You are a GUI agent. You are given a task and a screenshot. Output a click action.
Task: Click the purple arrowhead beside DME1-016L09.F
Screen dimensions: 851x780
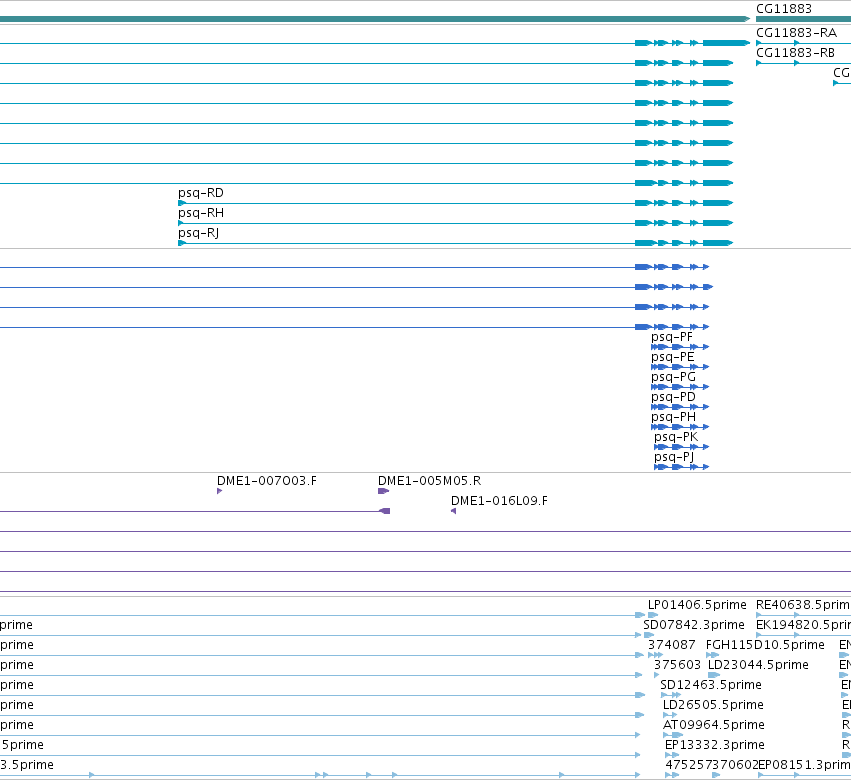coord(454,511)
